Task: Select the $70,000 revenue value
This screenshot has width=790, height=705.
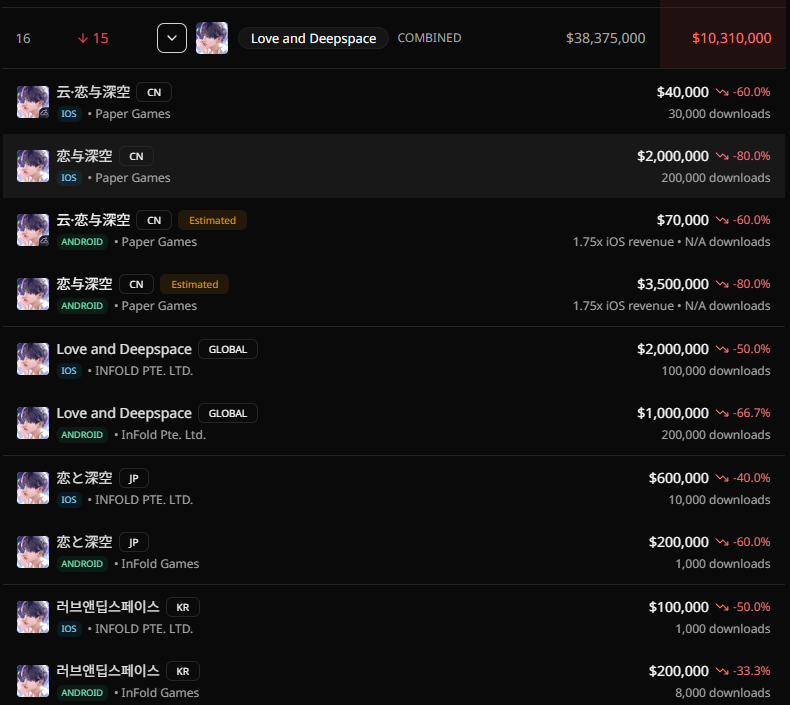Action: 683,220
